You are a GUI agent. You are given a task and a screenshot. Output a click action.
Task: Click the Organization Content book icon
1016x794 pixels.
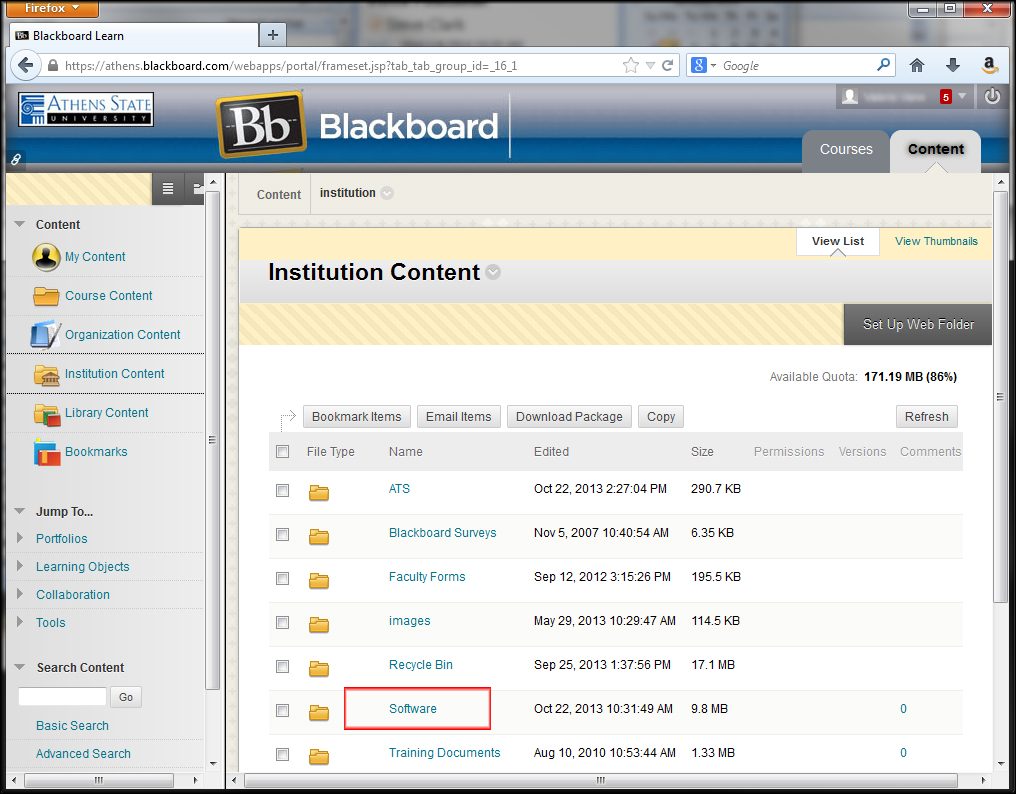tap(46, 335)
